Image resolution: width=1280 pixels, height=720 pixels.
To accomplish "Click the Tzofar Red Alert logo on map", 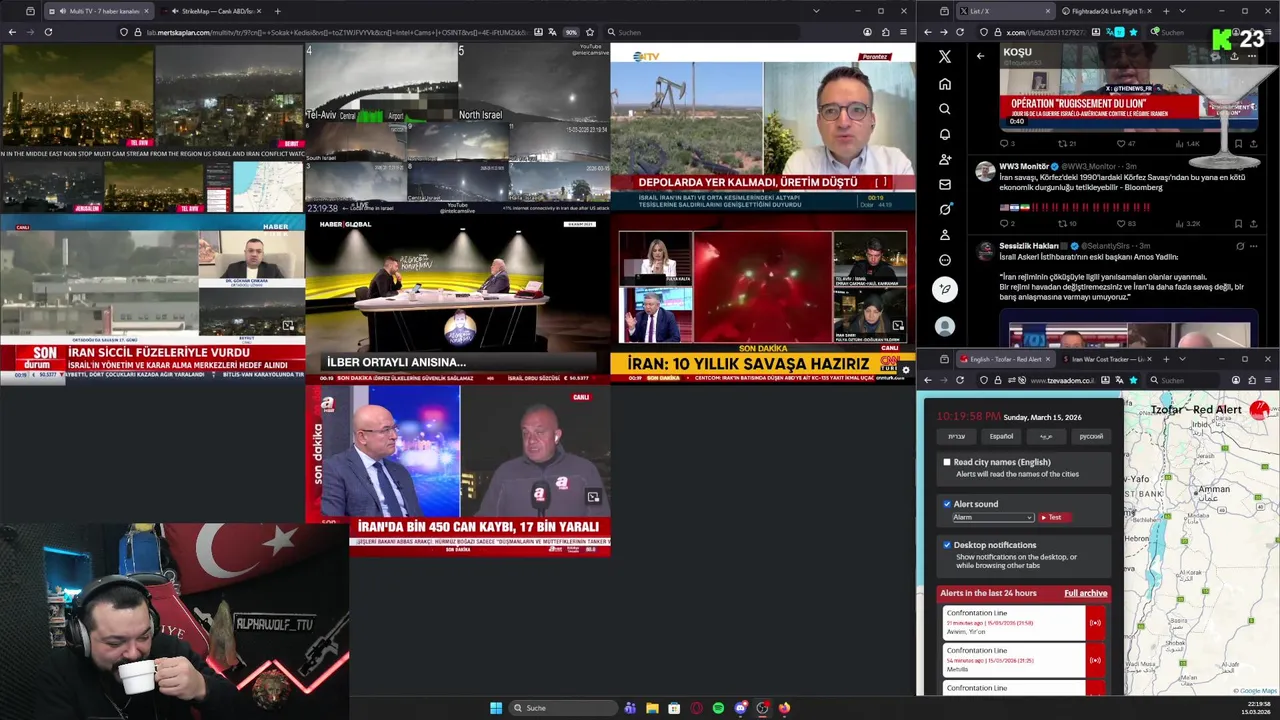I will [1259, 409].
